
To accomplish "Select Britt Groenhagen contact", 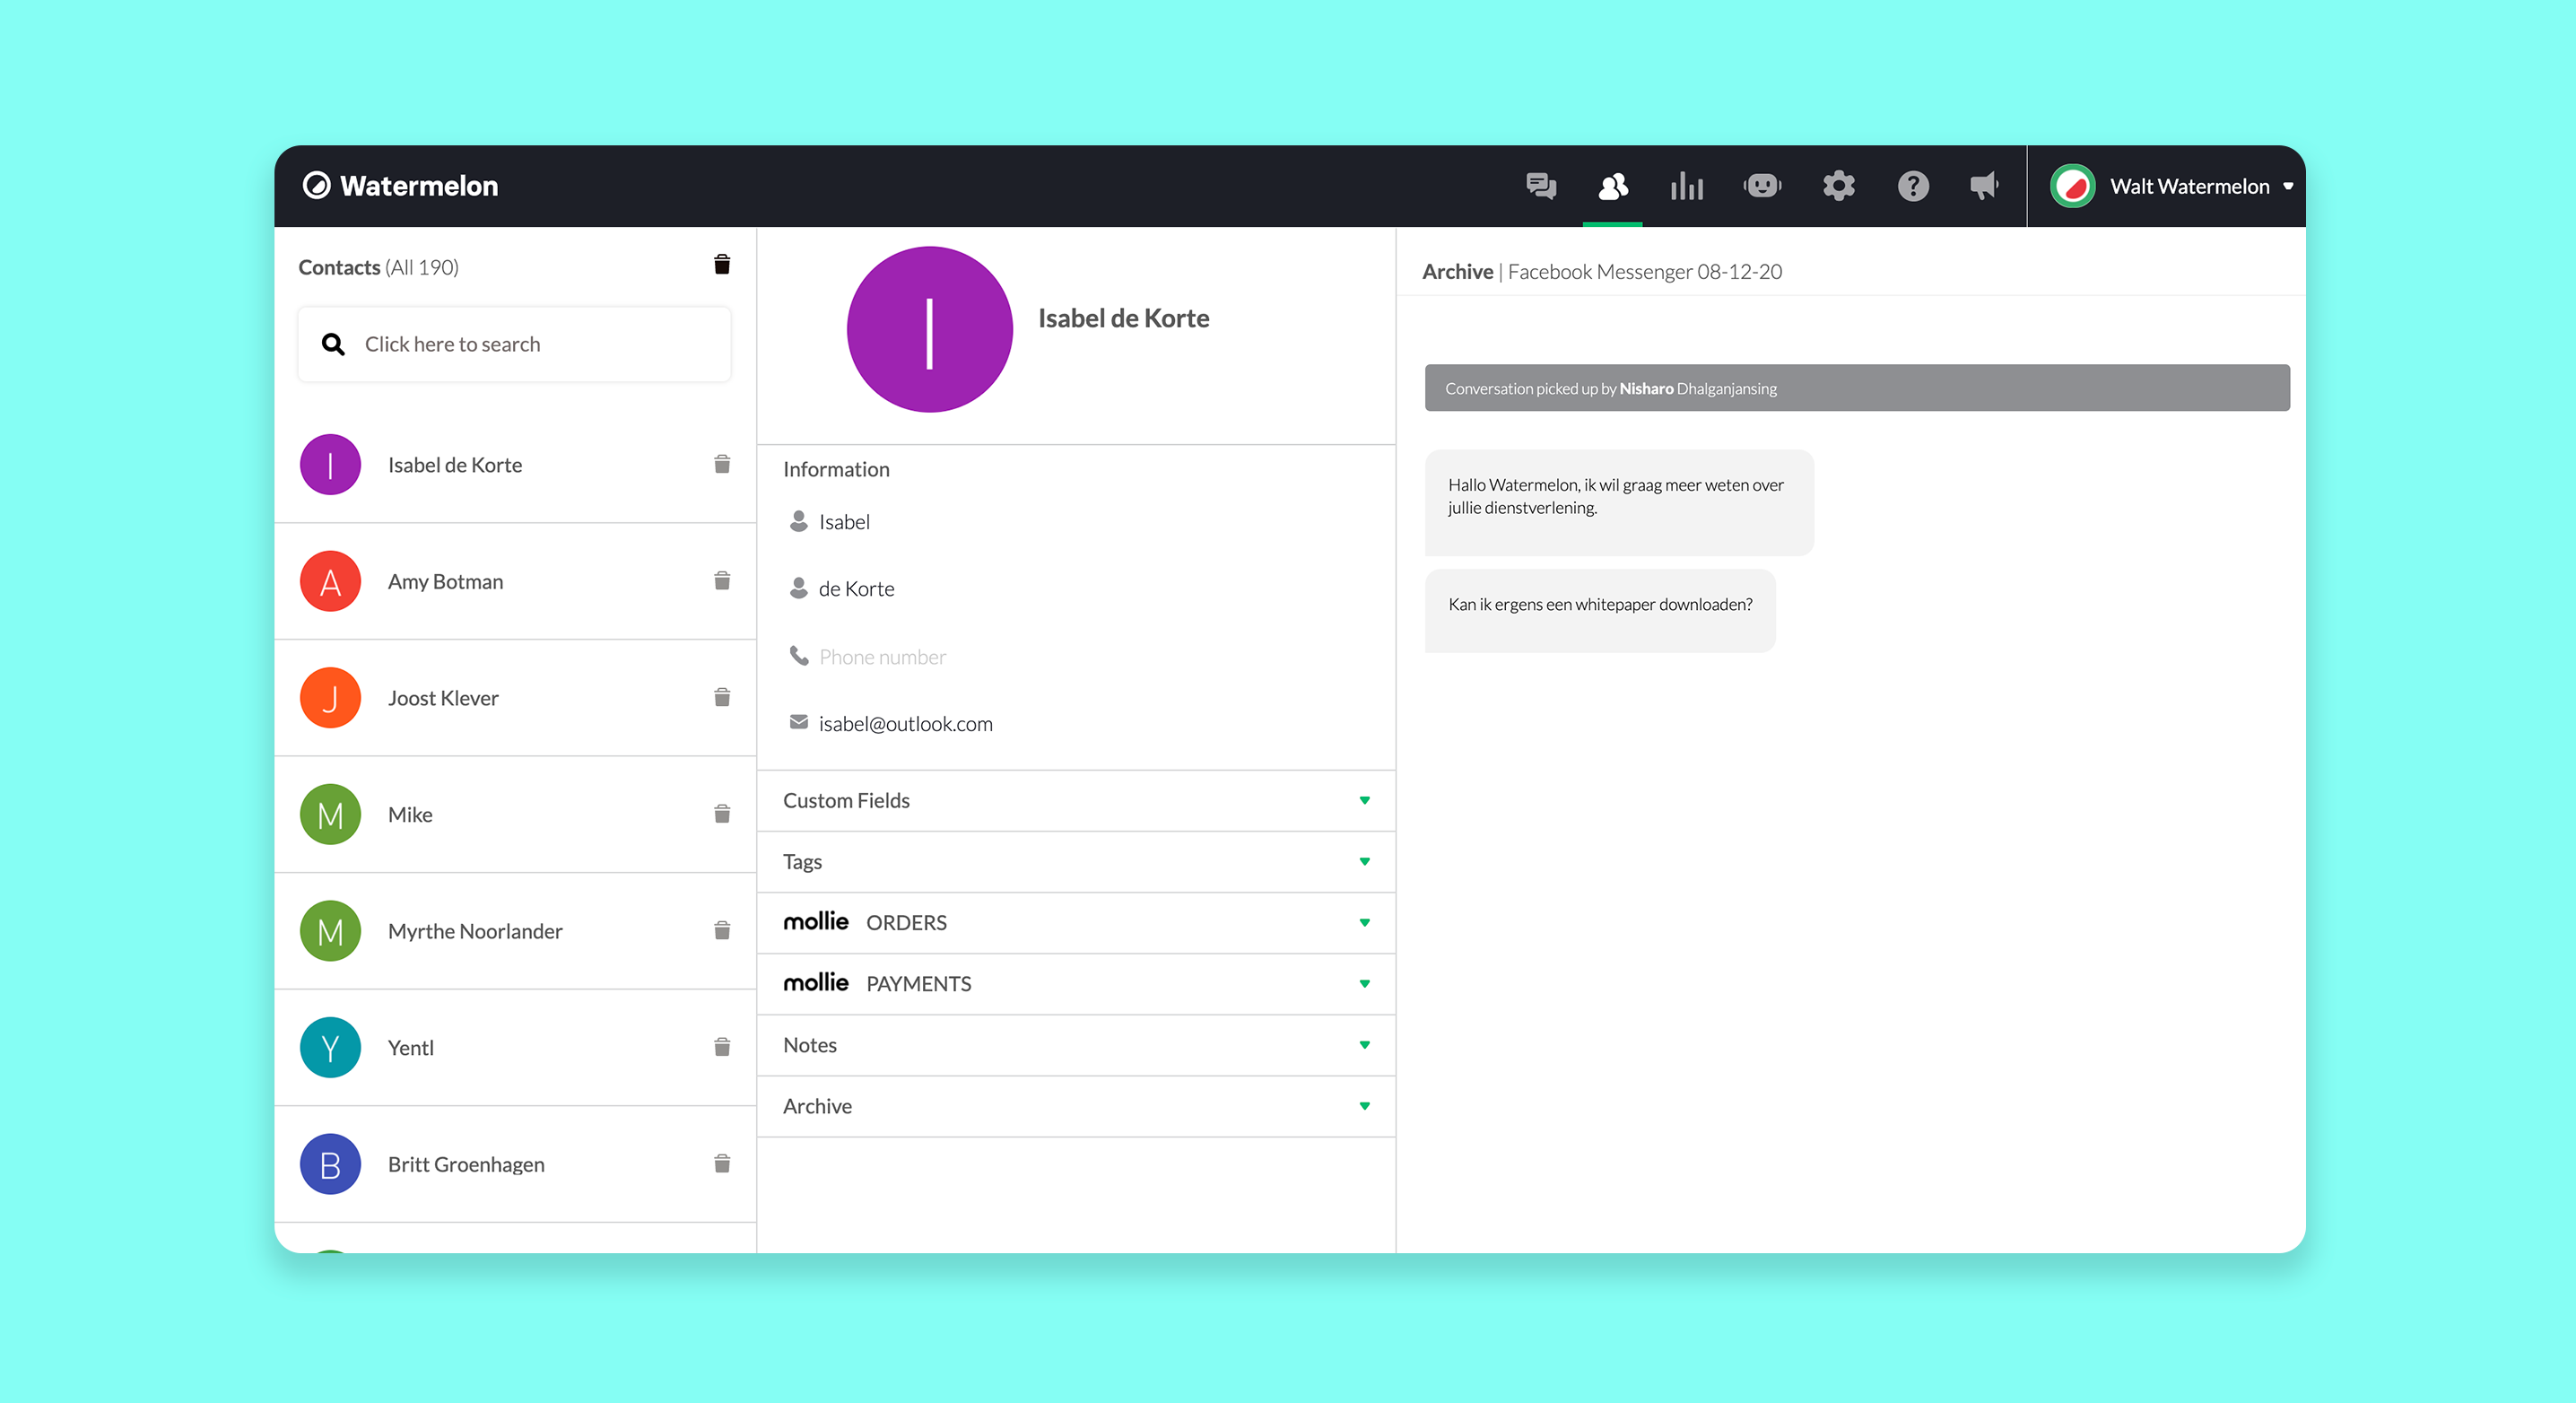I will point(466,1164).
